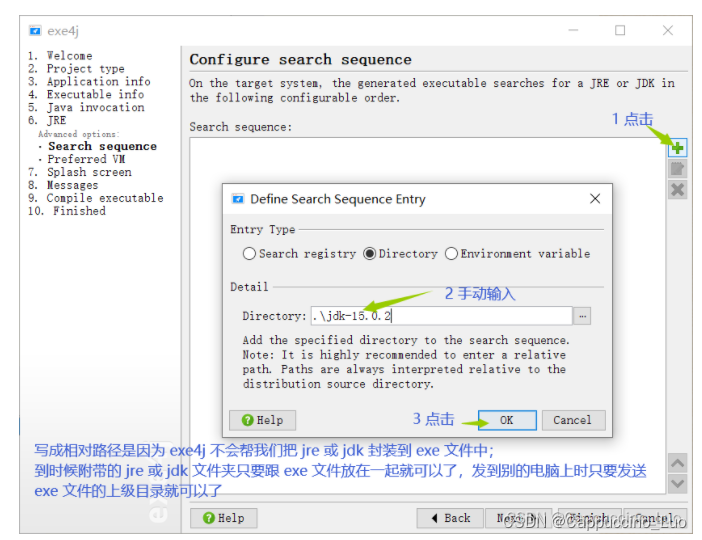Image resolution: width=702 pixels, height=540 pixels.
Task: Minimize the exe4j window
Action: click(x=574, y=30)
